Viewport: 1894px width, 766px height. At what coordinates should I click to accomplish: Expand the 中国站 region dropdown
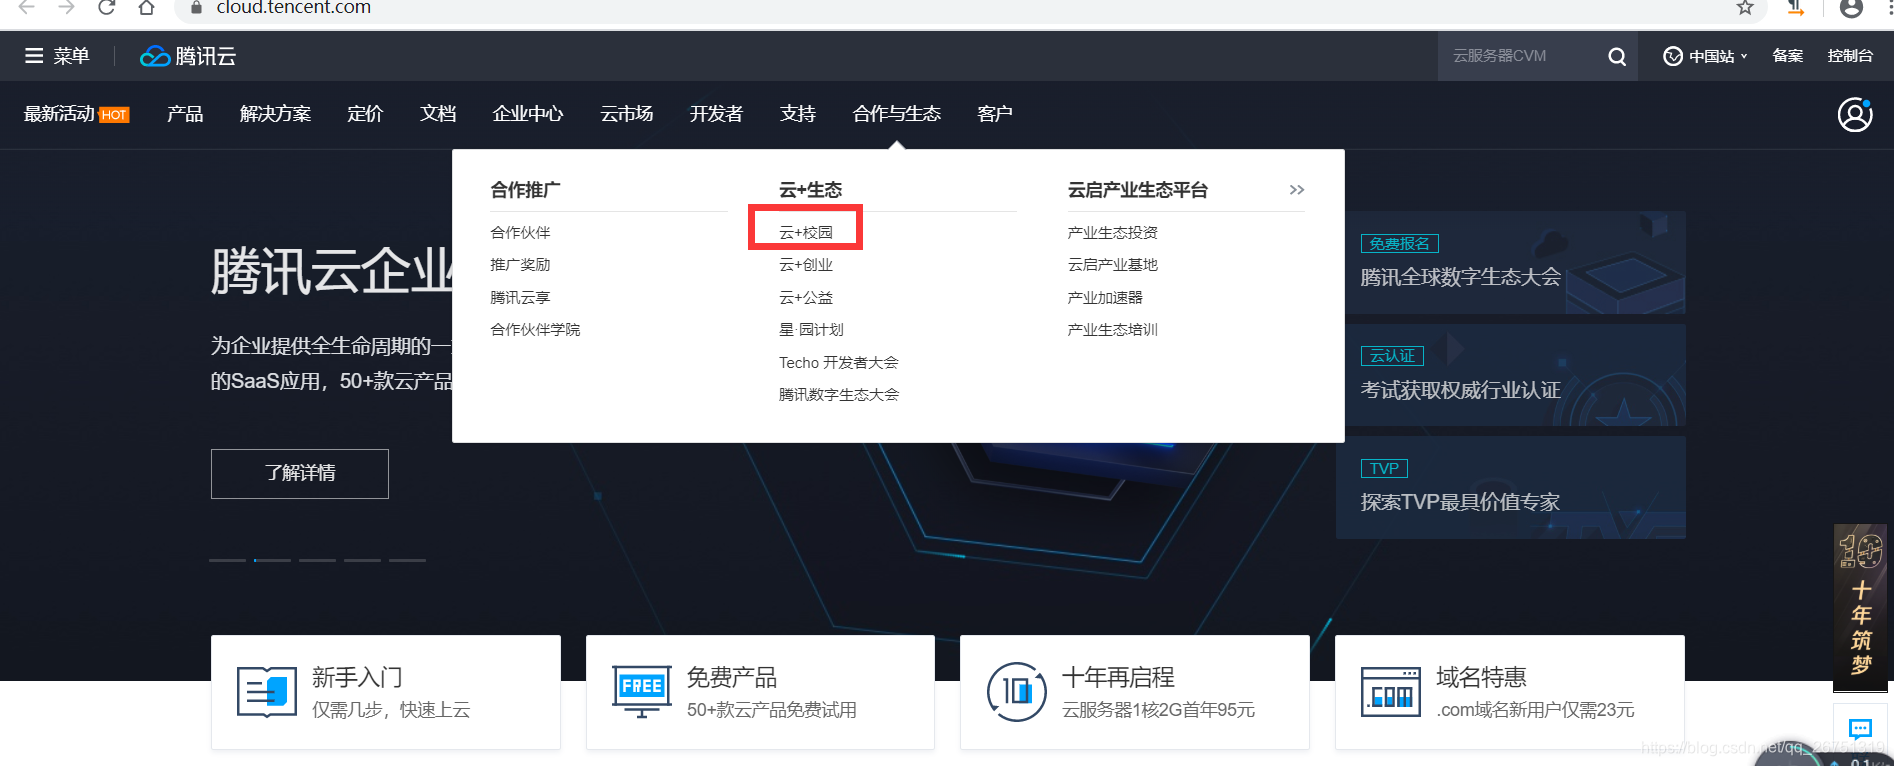(x=1705, y=56)
